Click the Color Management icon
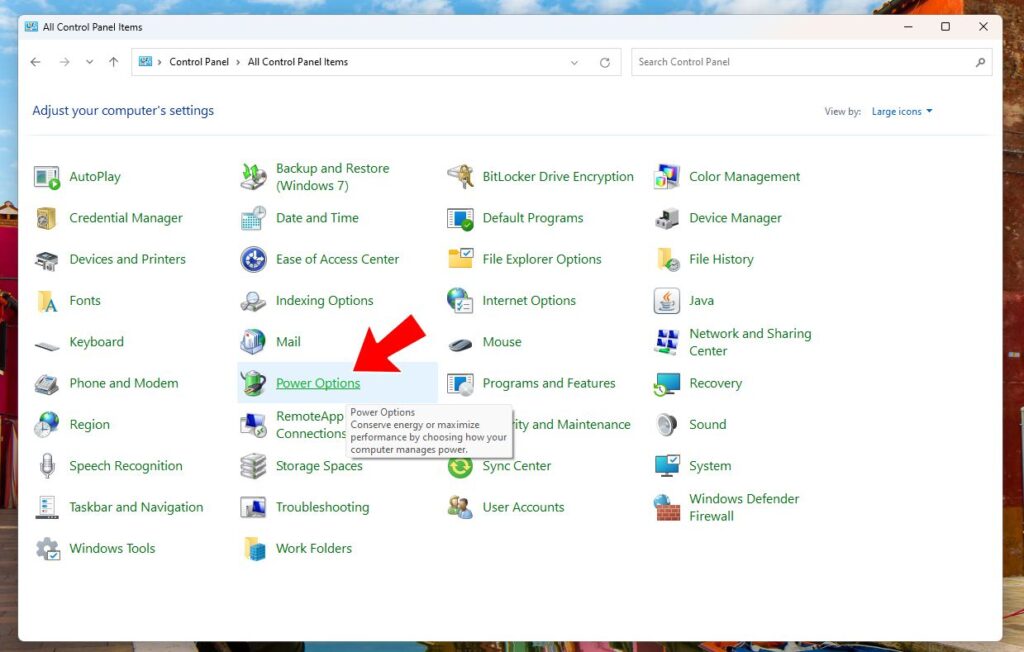1024x652 pixels. pos(667,177)
